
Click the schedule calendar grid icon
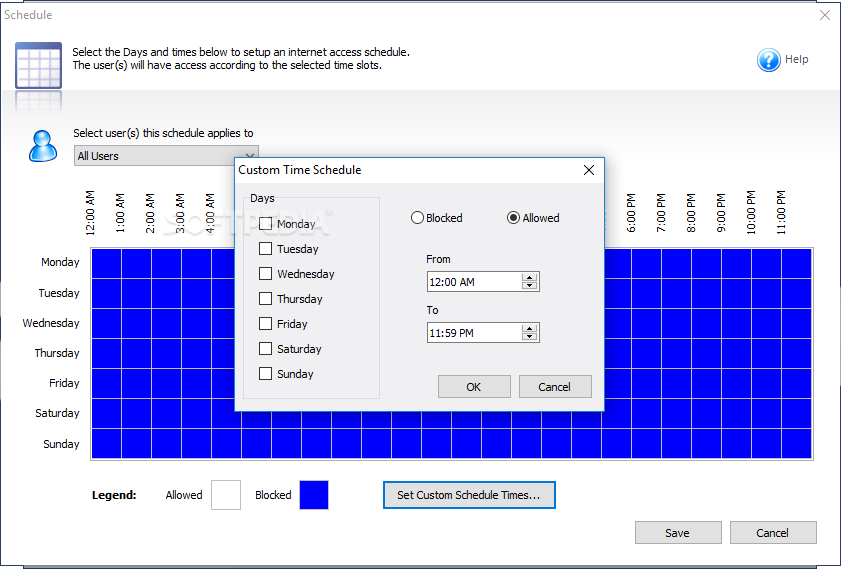coord(38,65)
